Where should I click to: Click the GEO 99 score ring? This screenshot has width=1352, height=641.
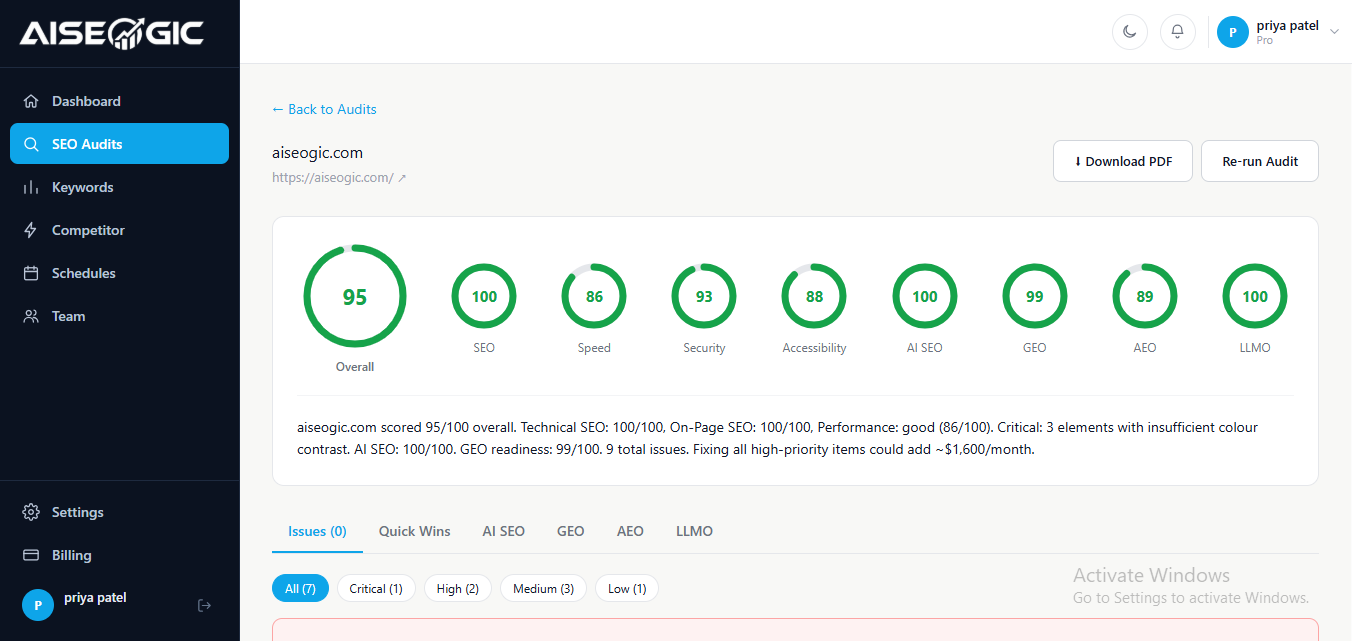1035,296
